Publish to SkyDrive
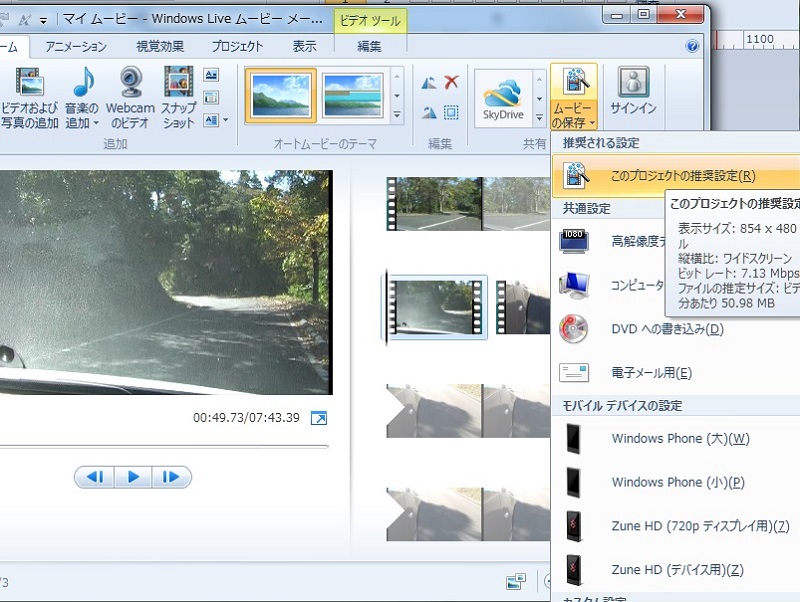Image resolution: width=800 pixels, height=602 pixels. point(503,98)
